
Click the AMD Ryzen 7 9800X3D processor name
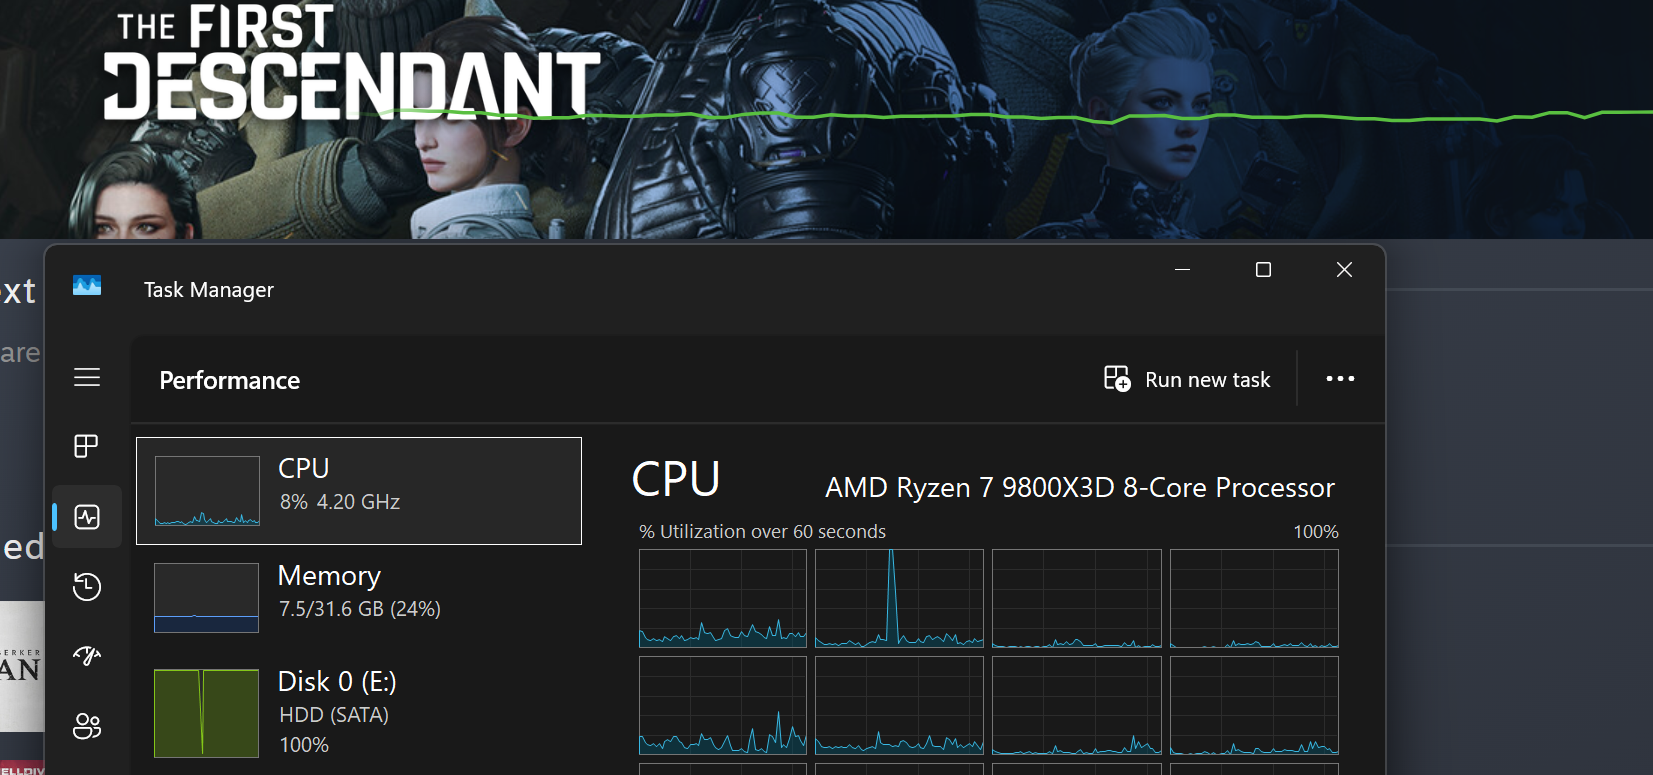coord(1080,487)
